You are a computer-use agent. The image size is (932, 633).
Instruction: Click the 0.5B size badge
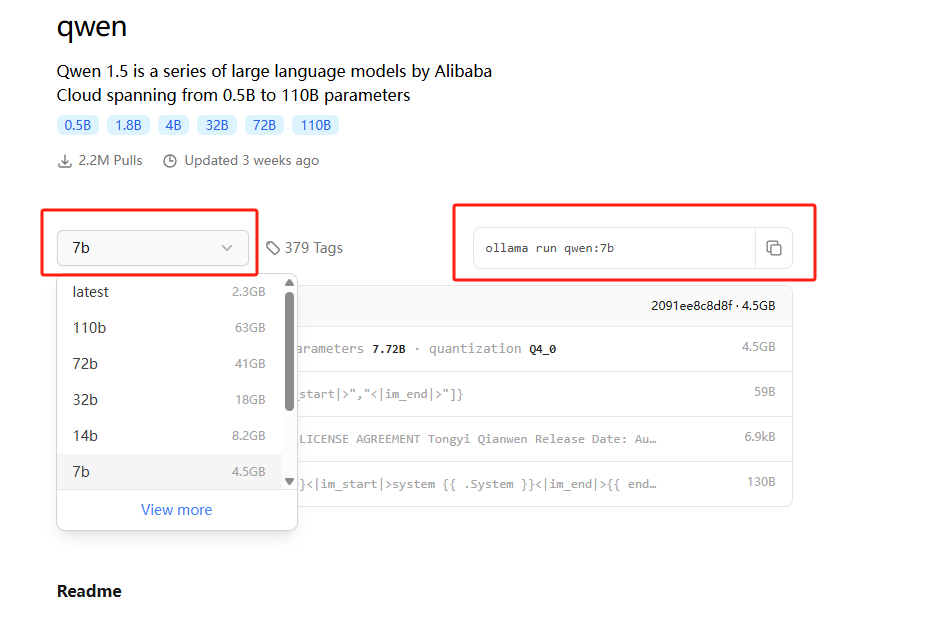click(78, 125)
